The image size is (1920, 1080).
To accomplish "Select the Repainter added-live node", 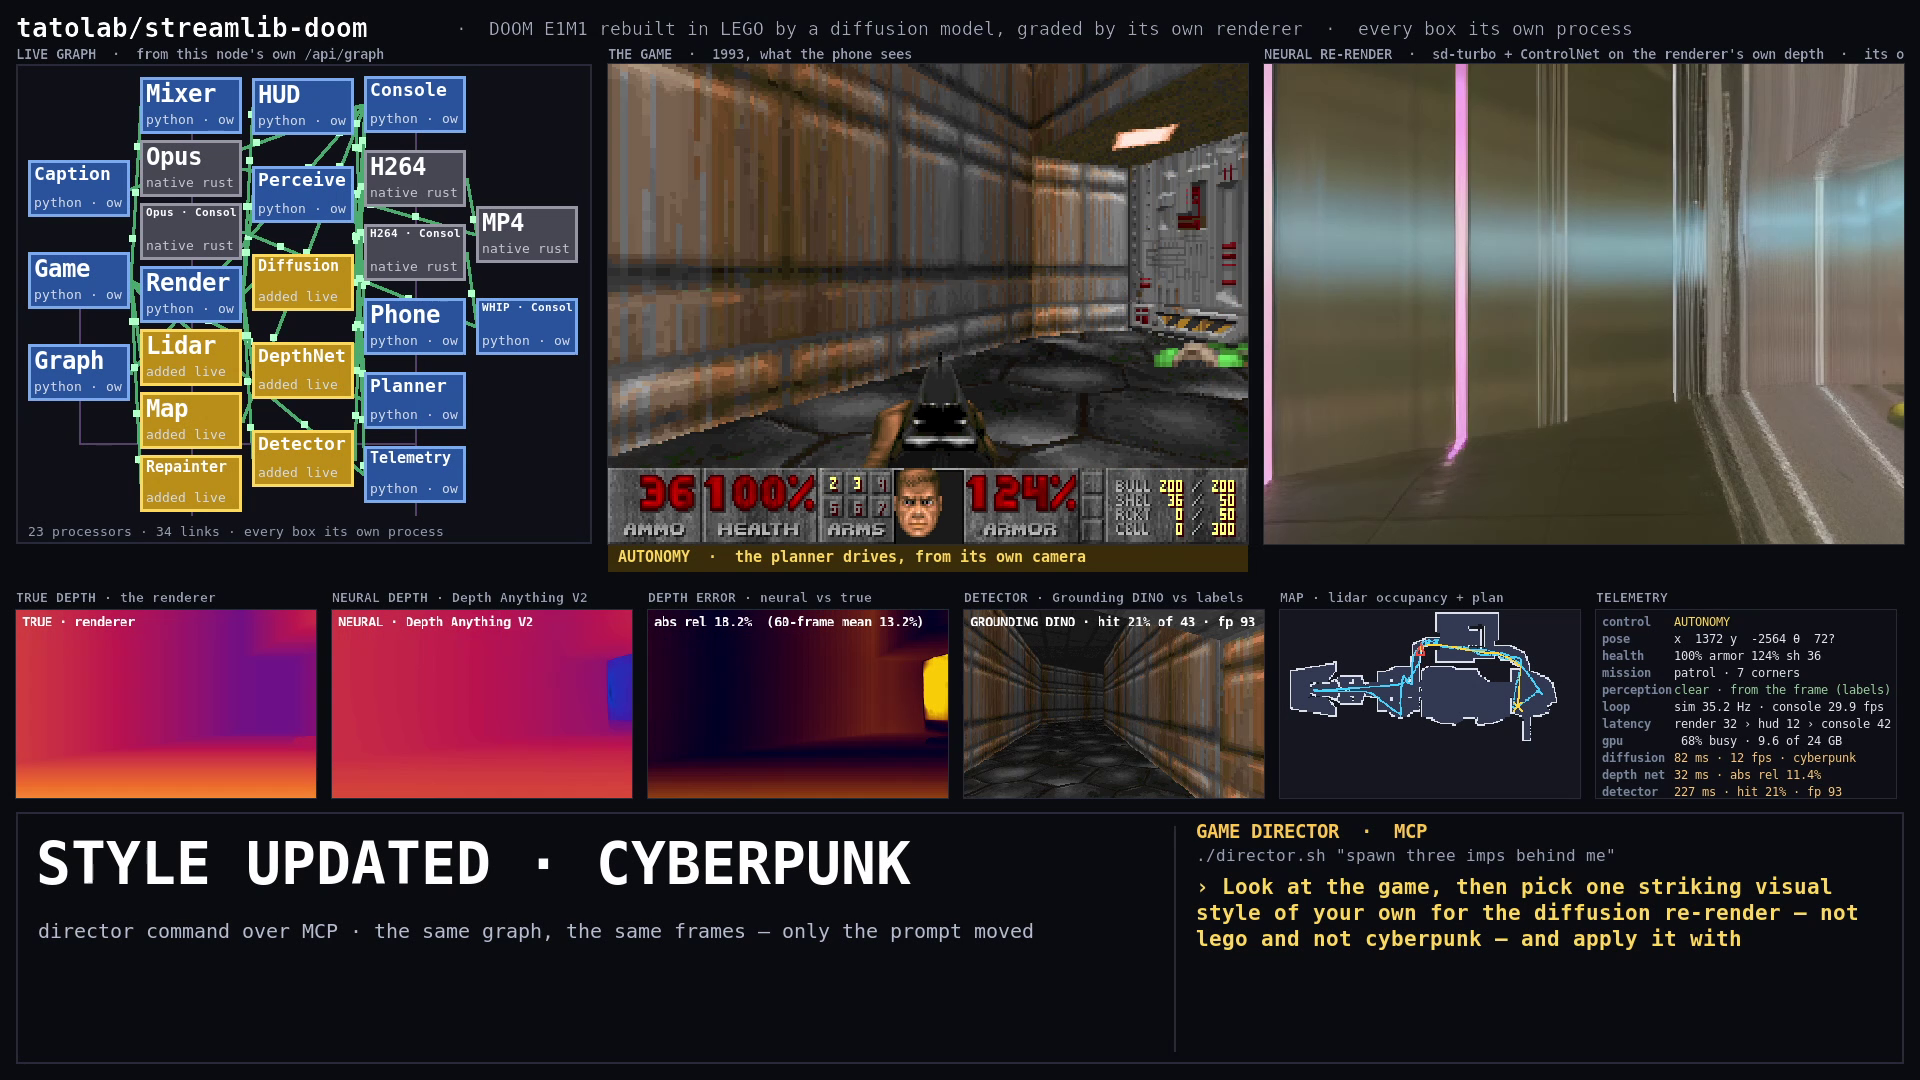I will 190,483.
